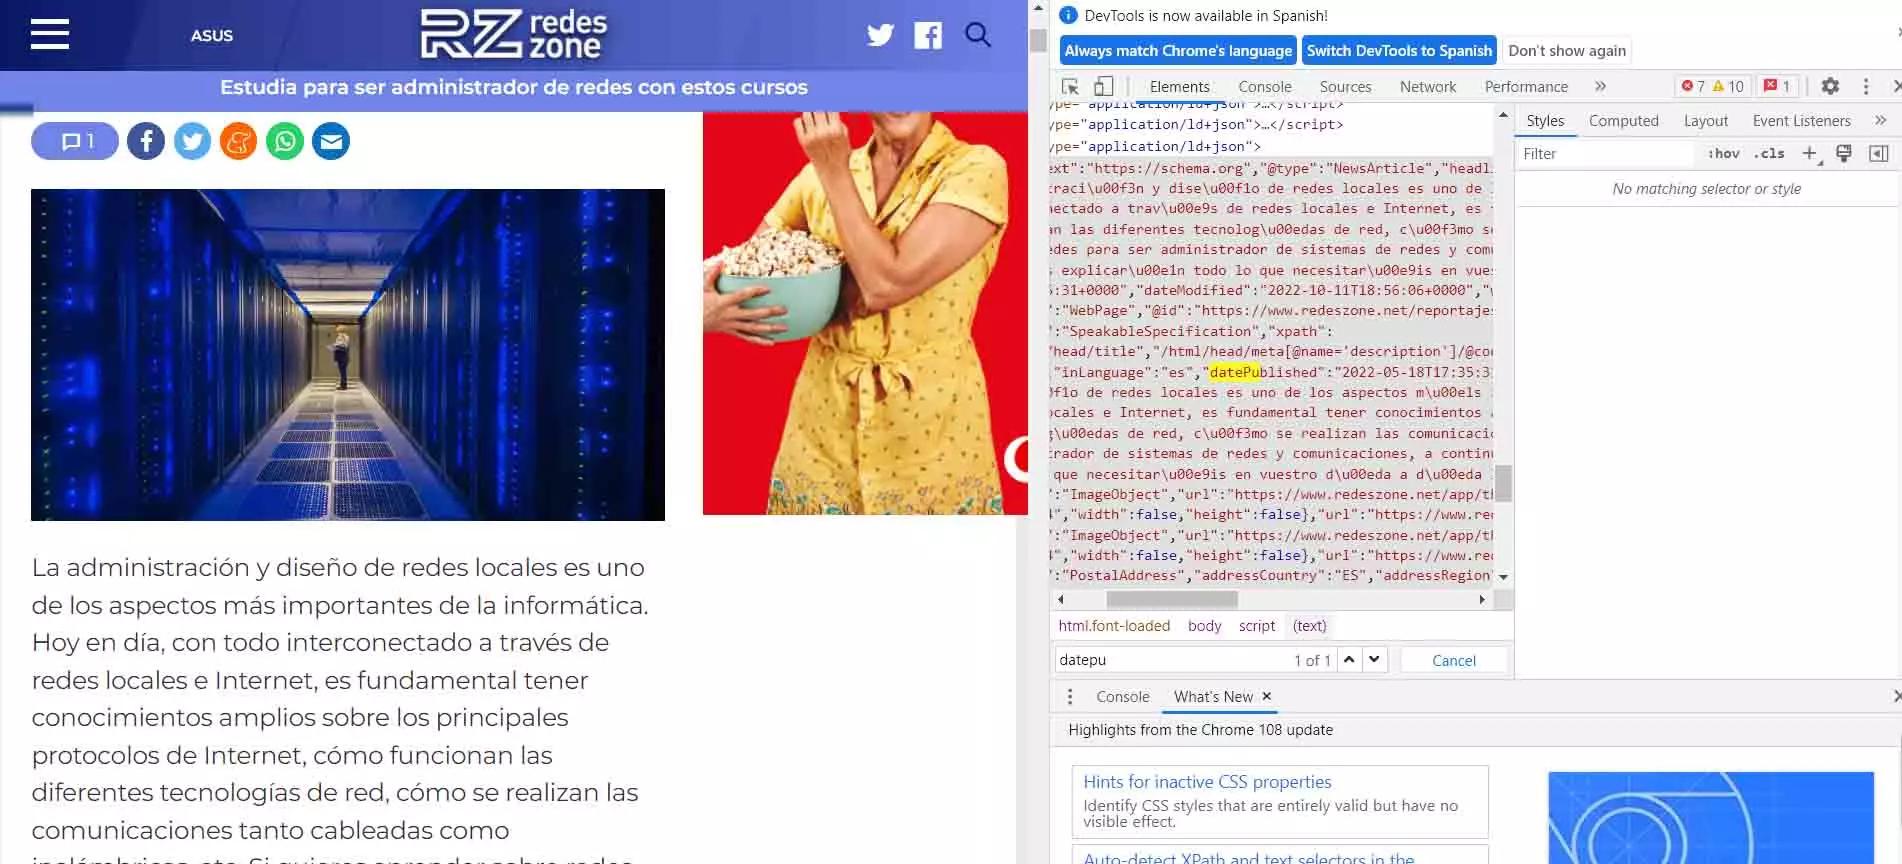Share article on WhatsApp

click(285, 141)
